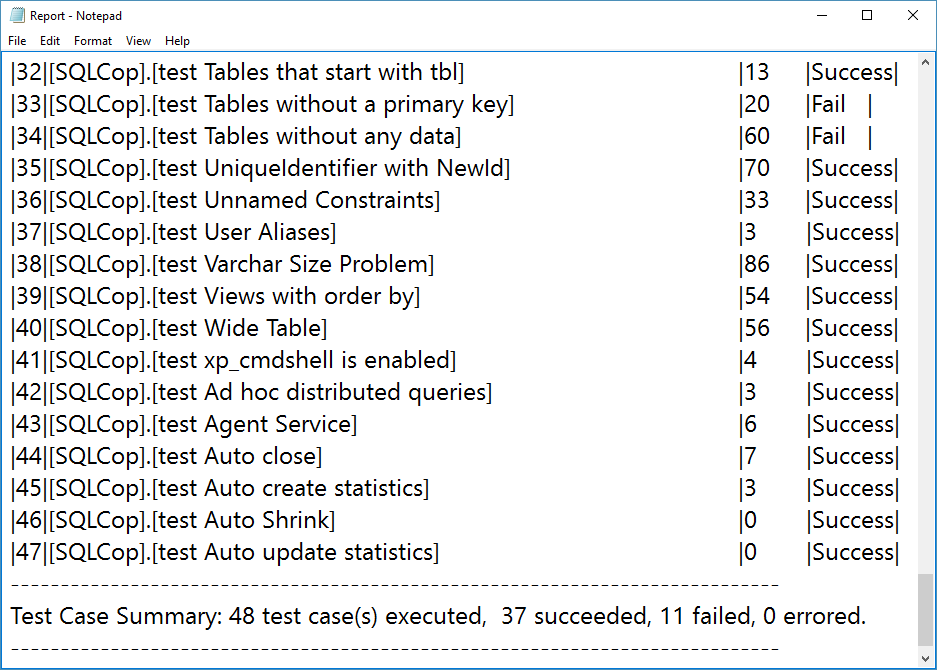Click the Notepad icon in title bar
Viewport: 937px width, 670px height.
coord(17,16)
